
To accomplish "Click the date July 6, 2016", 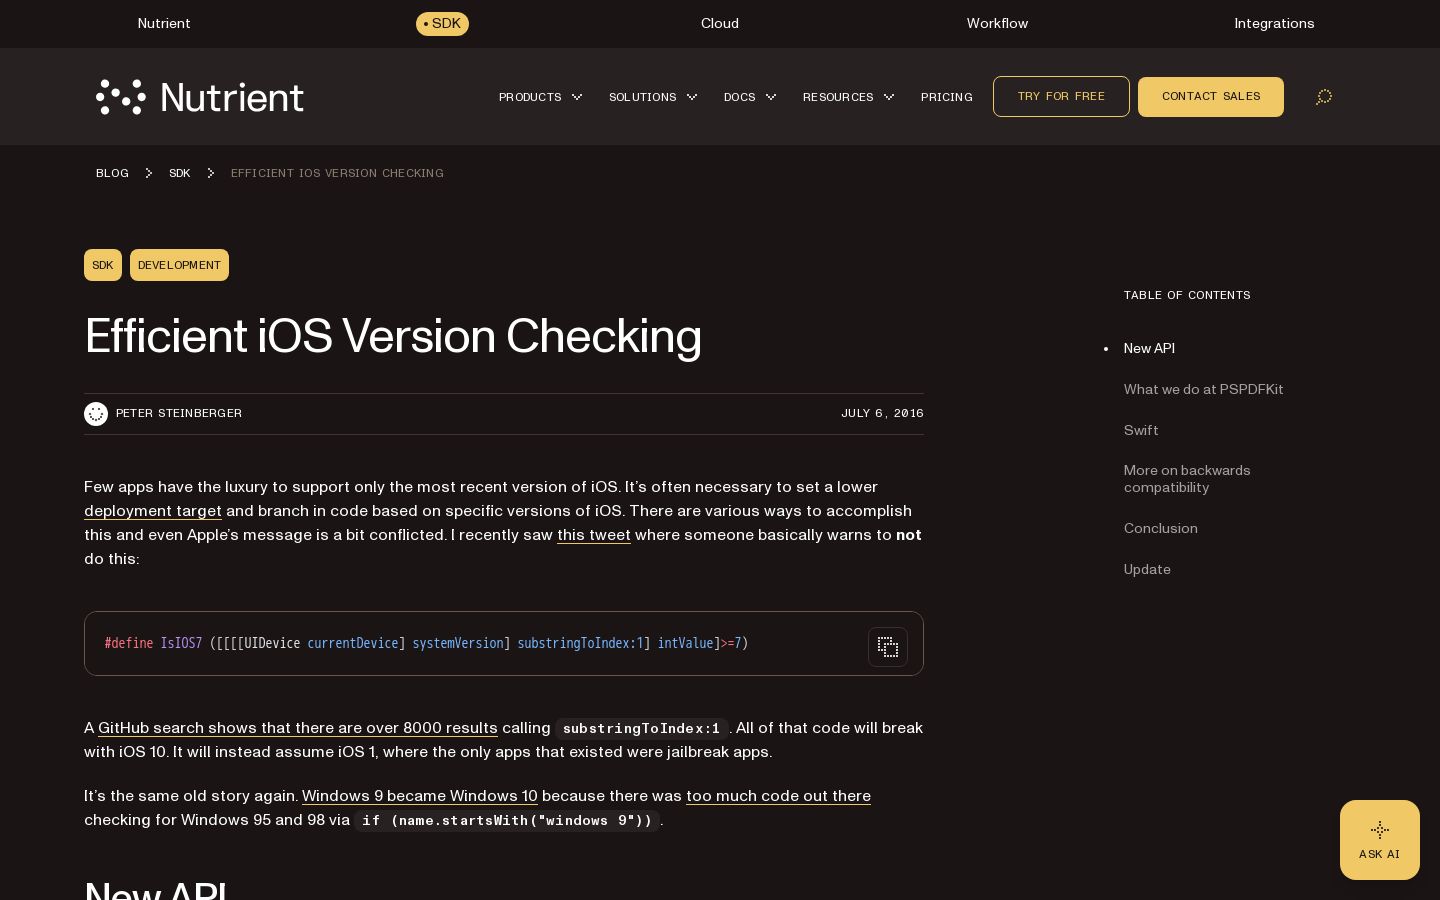I will click(882, 413).
